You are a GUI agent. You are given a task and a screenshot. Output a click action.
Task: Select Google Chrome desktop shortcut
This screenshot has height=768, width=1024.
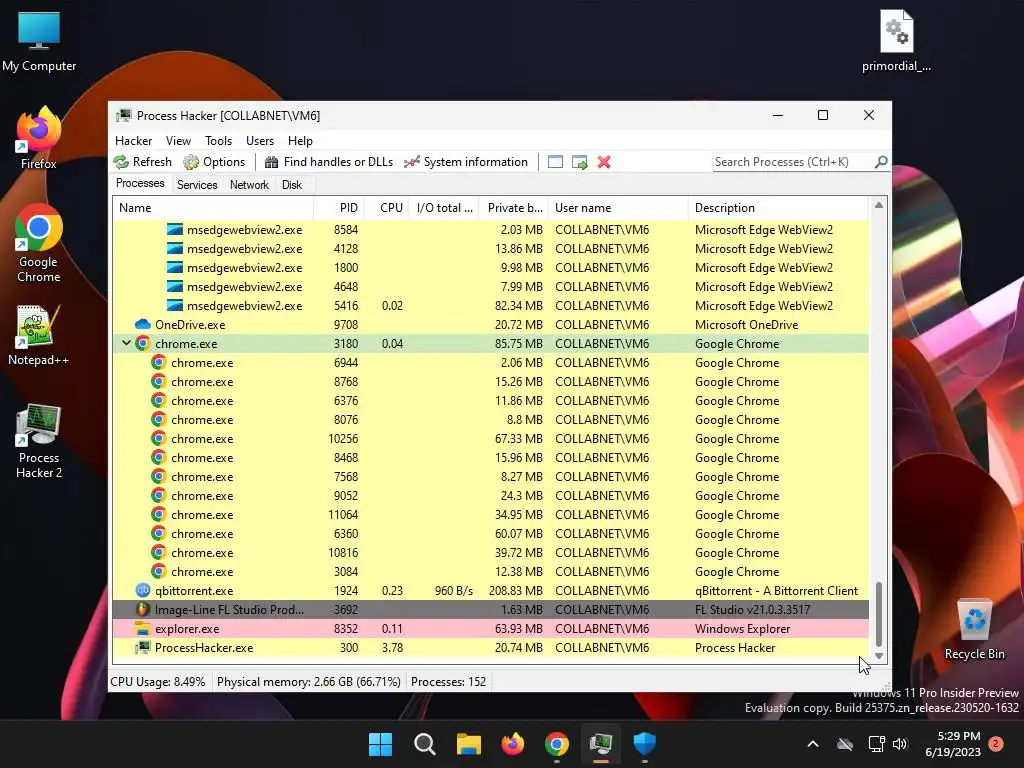(39, 244)
